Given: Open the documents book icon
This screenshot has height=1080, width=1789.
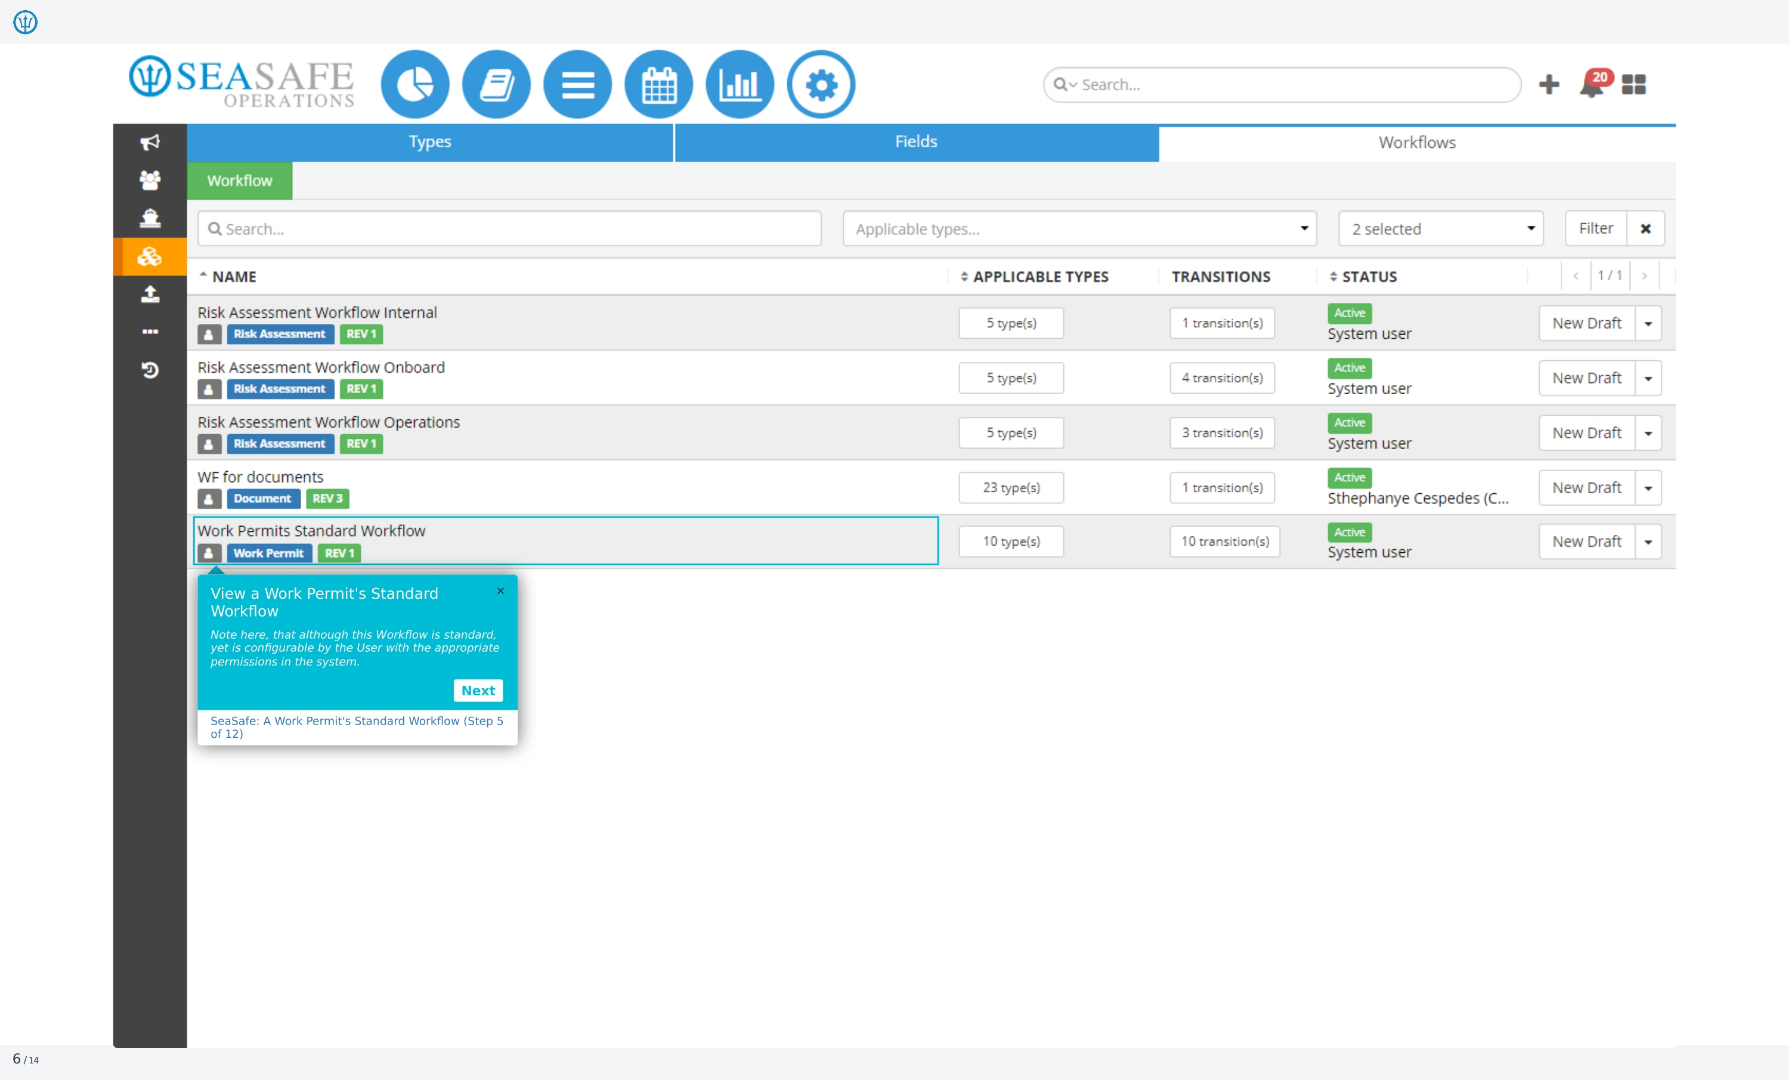Looking at the screenshot, I should coord(496,85).
